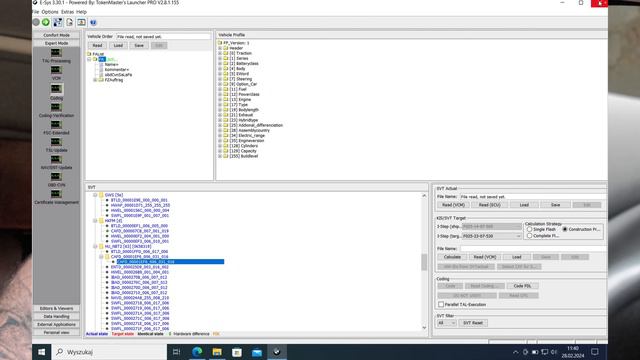Open External Applications section
640x360 pixels.
tap(56, 324)
